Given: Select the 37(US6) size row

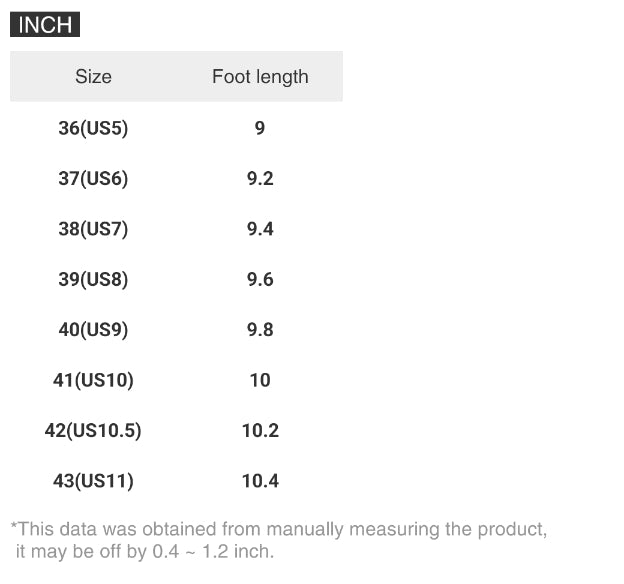Looking at the screenshot, I should [x=93, y=179].
